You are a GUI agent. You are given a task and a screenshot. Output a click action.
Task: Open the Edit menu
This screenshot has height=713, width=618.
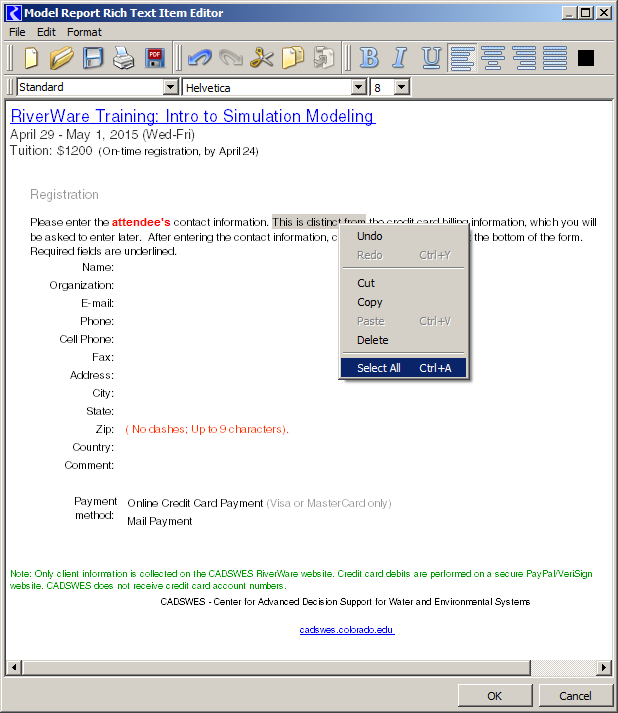click(46, 32)
